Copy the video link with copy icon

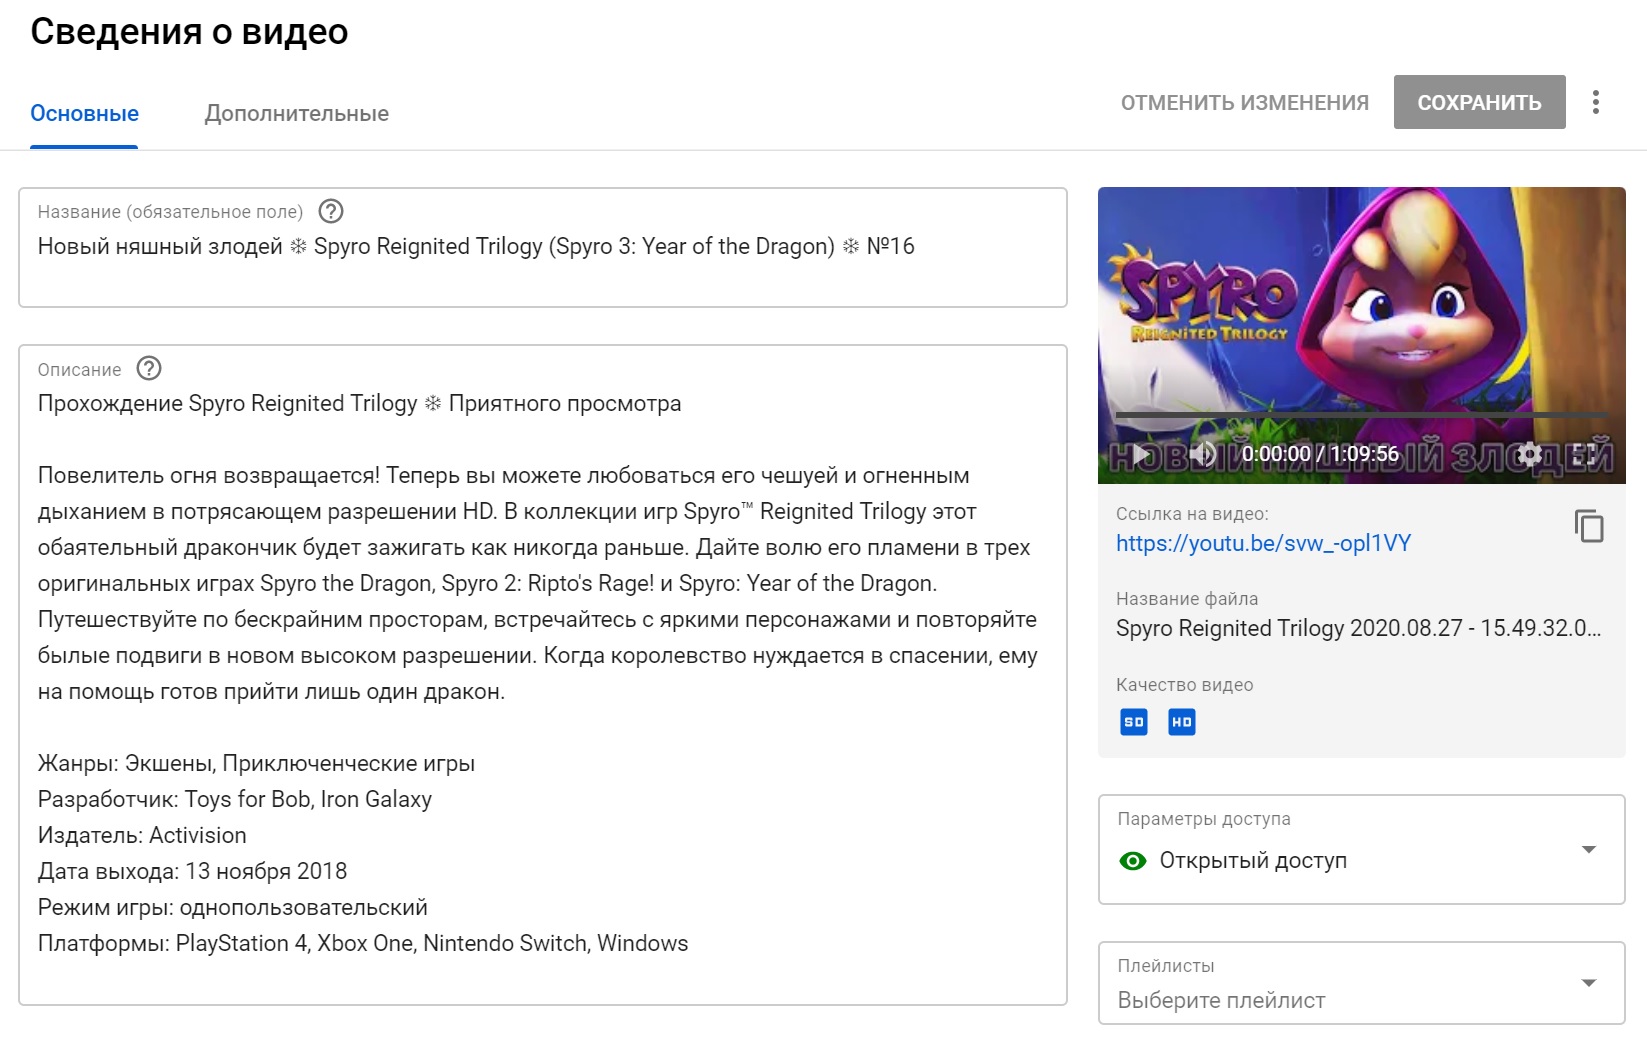pyautogui.click(x=1588, y=526)
